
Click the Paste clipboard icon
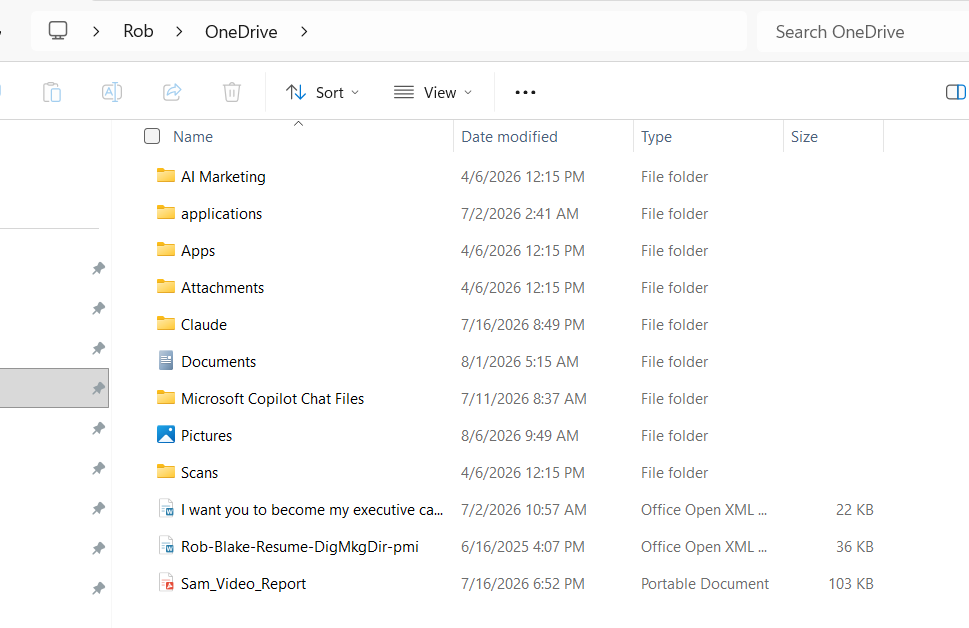pyautogui.click(x=52, y=92)
